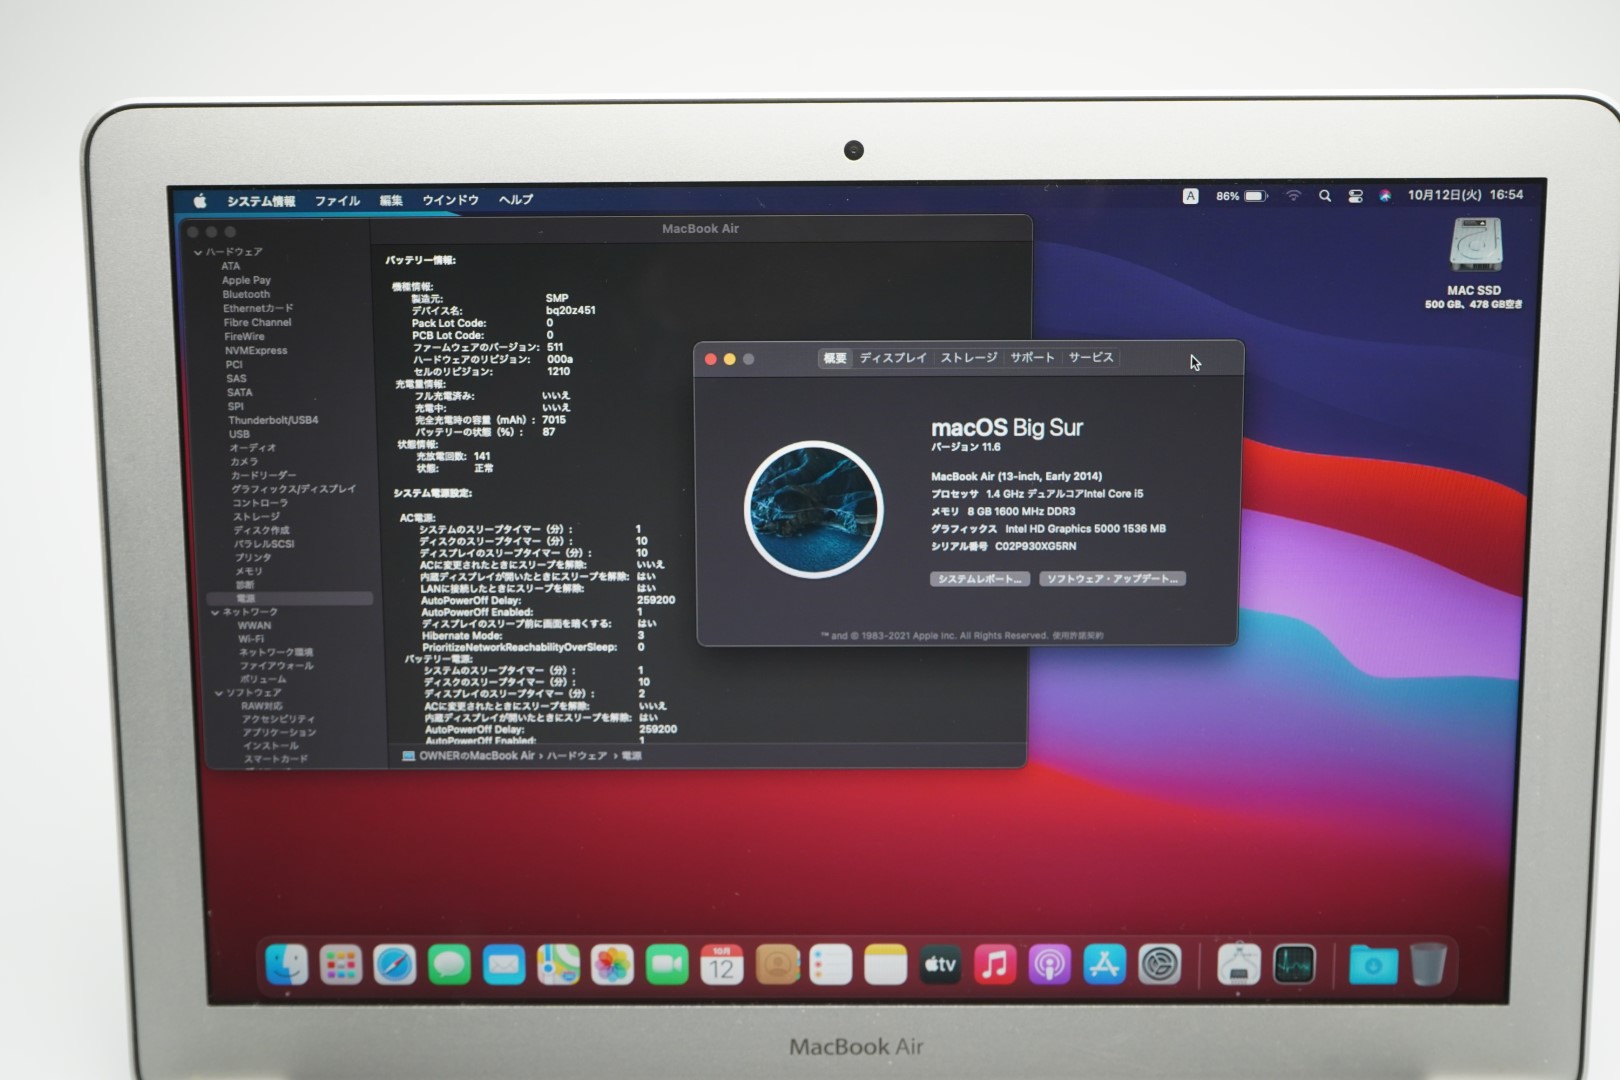1620x1080 pixels.
Task: Launch Reminders from the Dock
Action: pyautogui.click(x=831, y=965)
